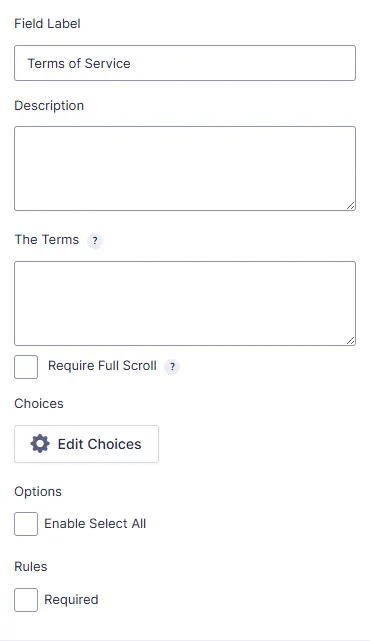
Task: Mark the field as Required
Action: pyautogui.click(x=26, y=600)
